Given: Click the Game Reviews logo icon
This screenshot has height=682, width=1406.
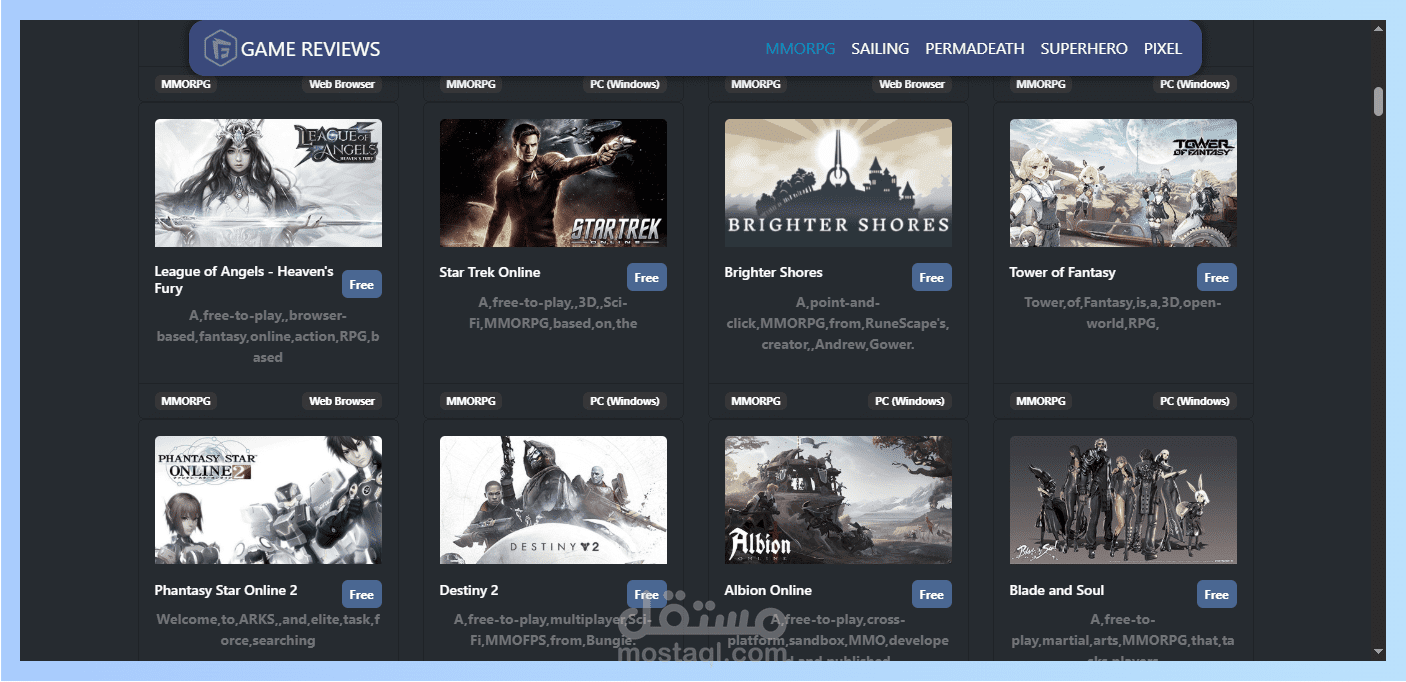Looking at the screenshot, I should point(220,48).
